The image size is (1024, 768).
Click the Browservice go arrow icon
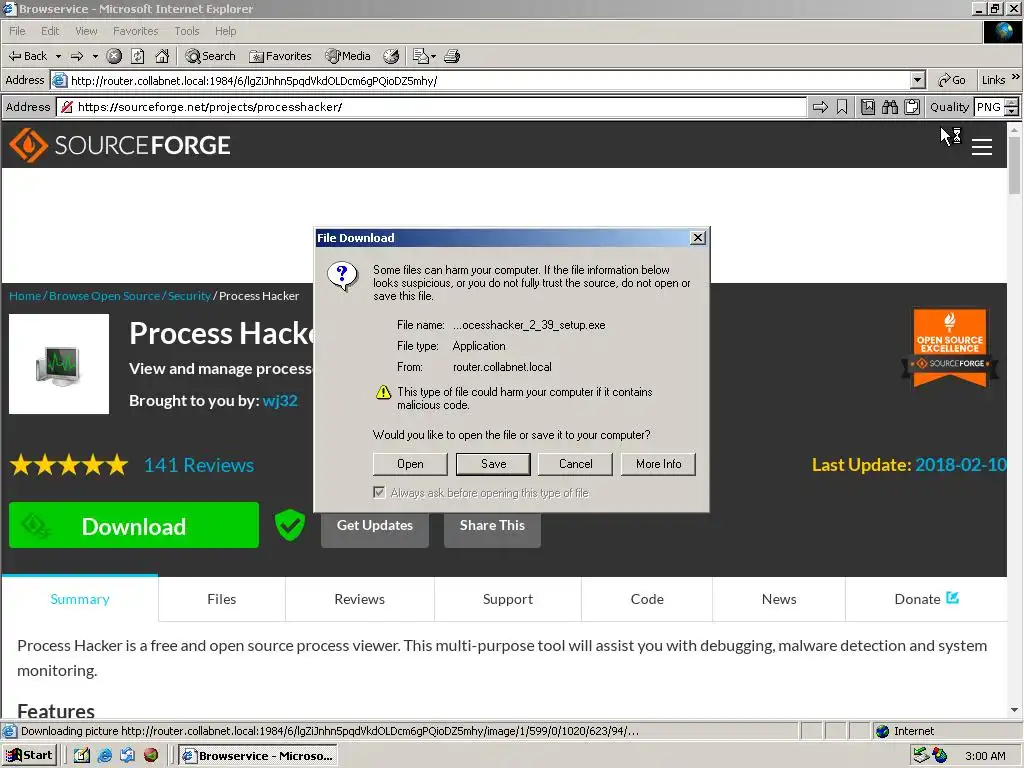[x=820, y=107]
